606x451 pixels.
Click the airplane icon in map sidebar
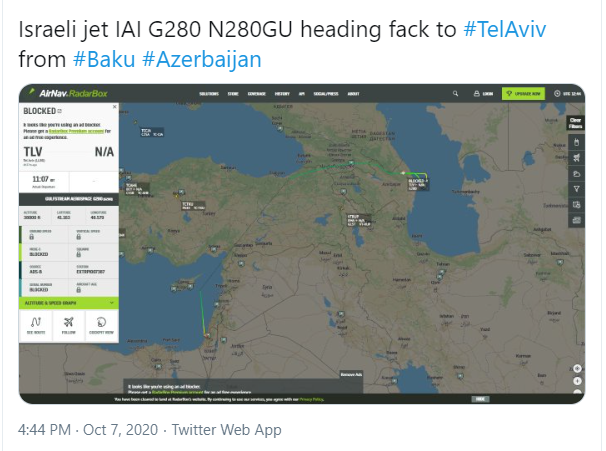pos(576,158)
